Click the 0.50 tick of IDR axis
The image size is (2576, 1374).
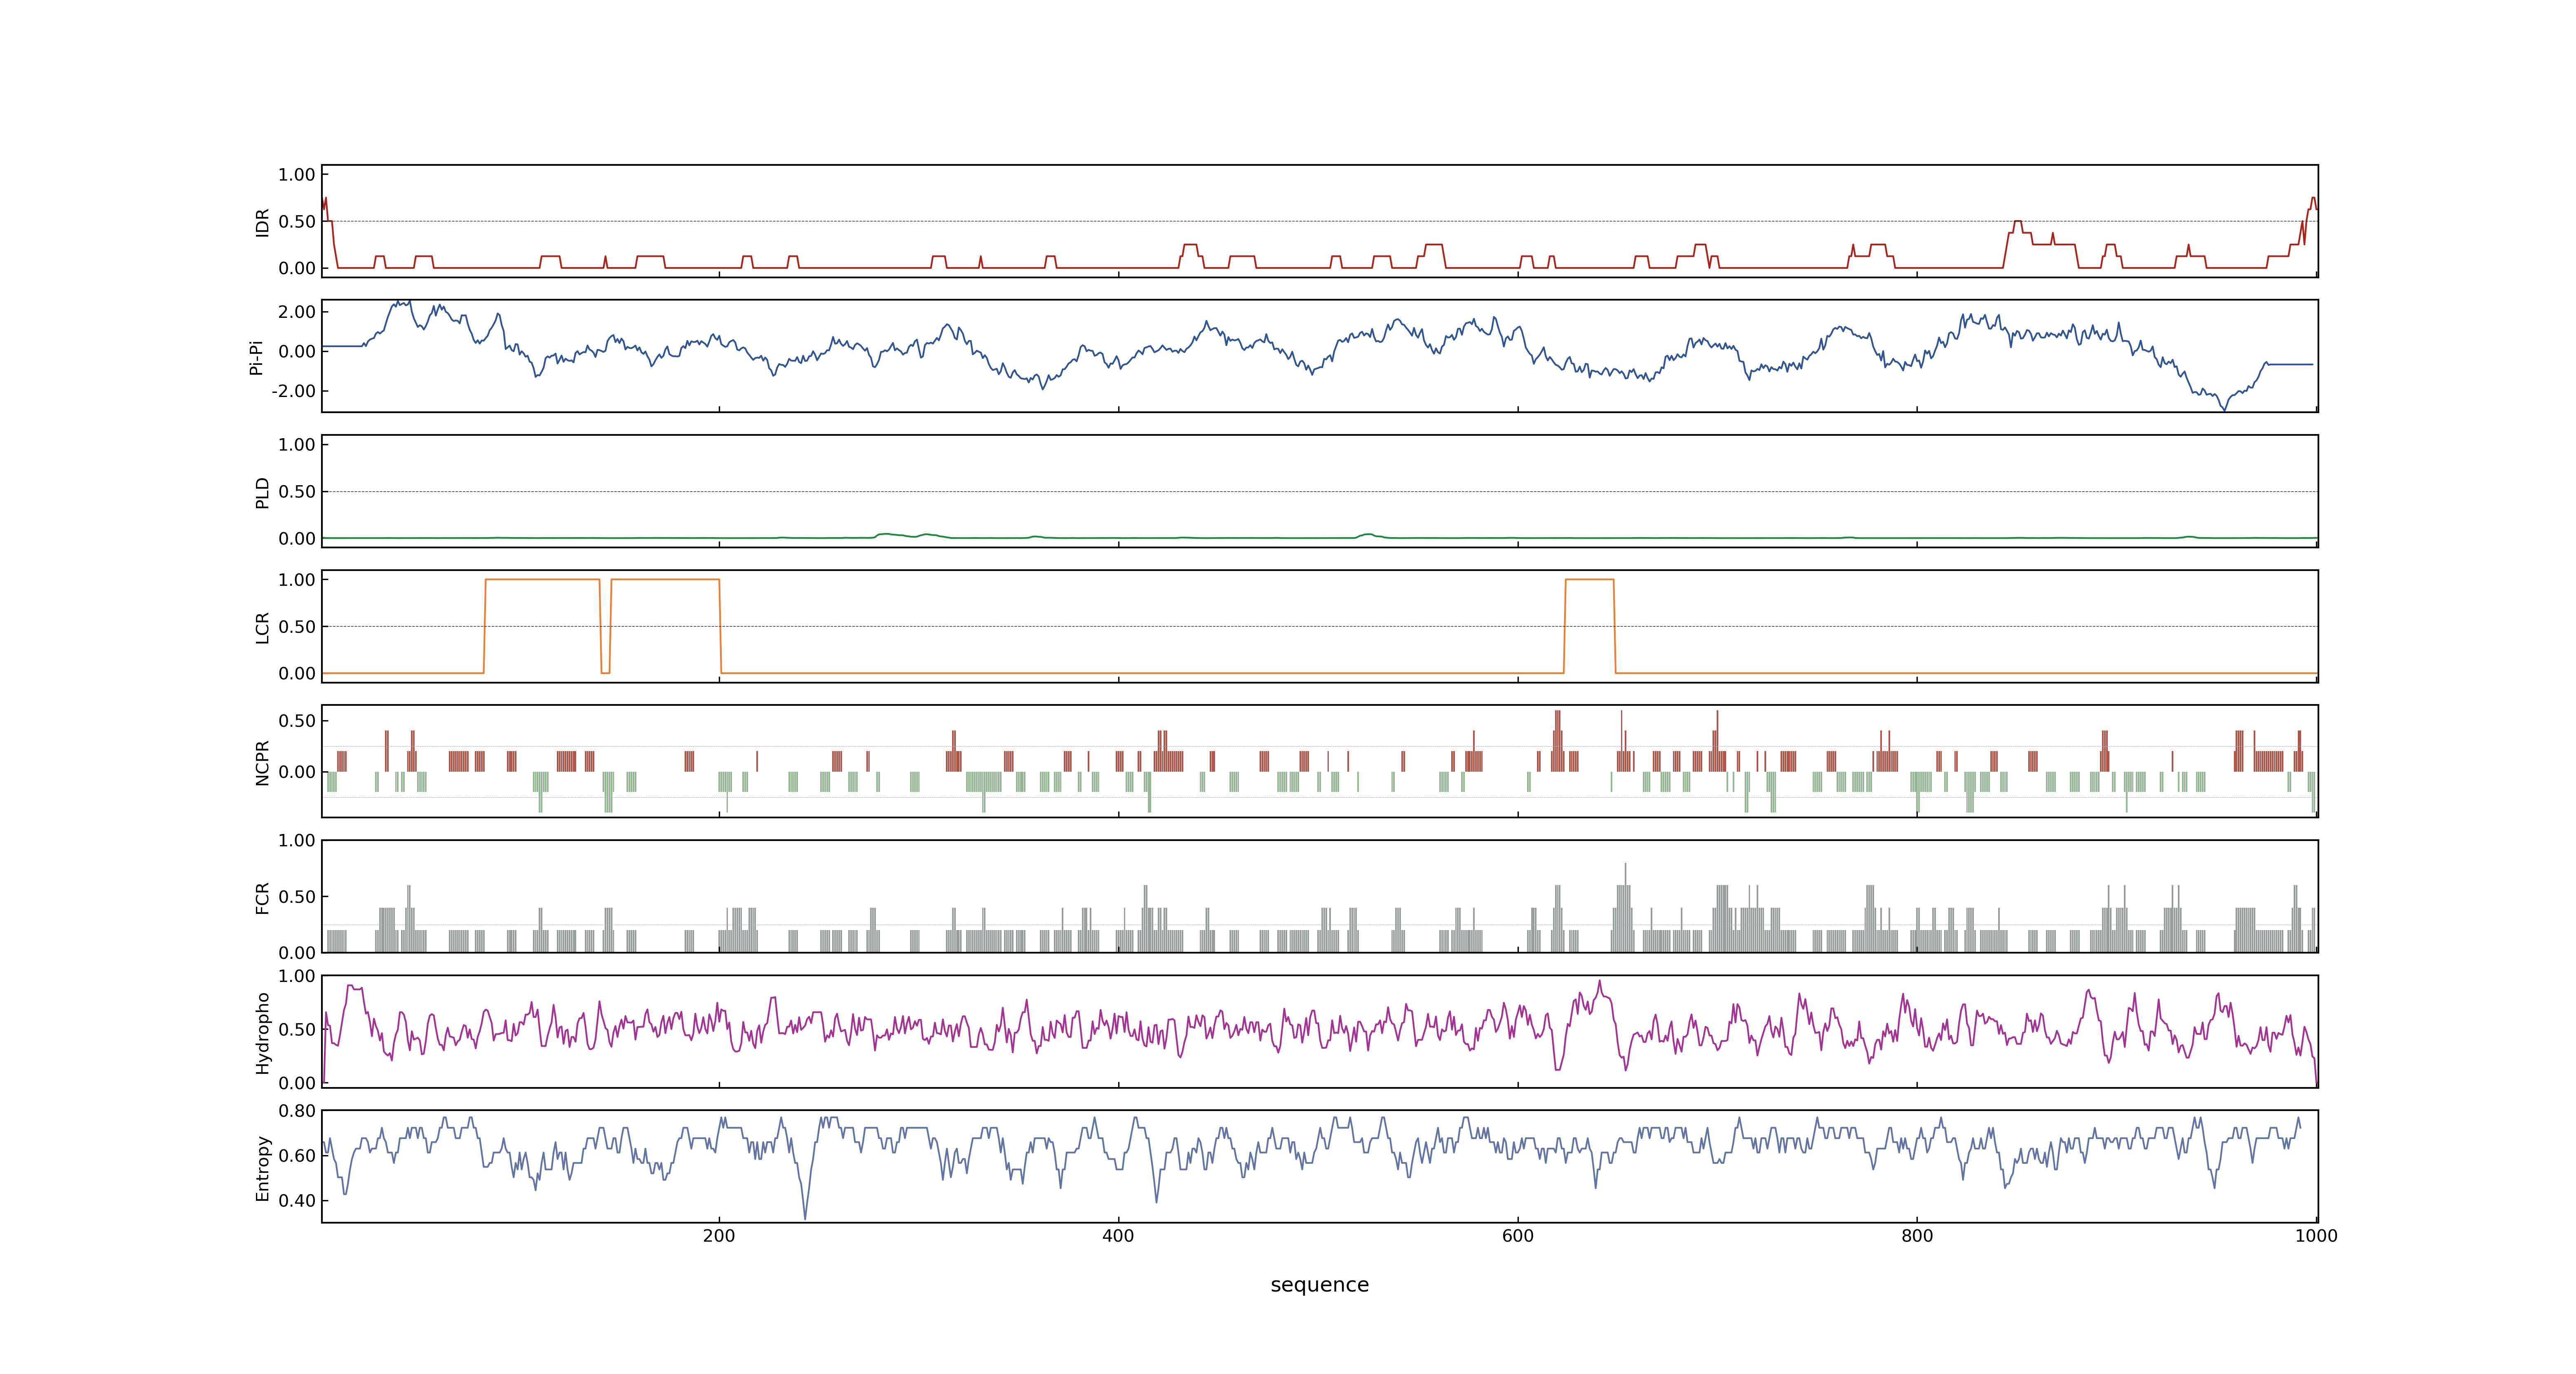[297, 222]
